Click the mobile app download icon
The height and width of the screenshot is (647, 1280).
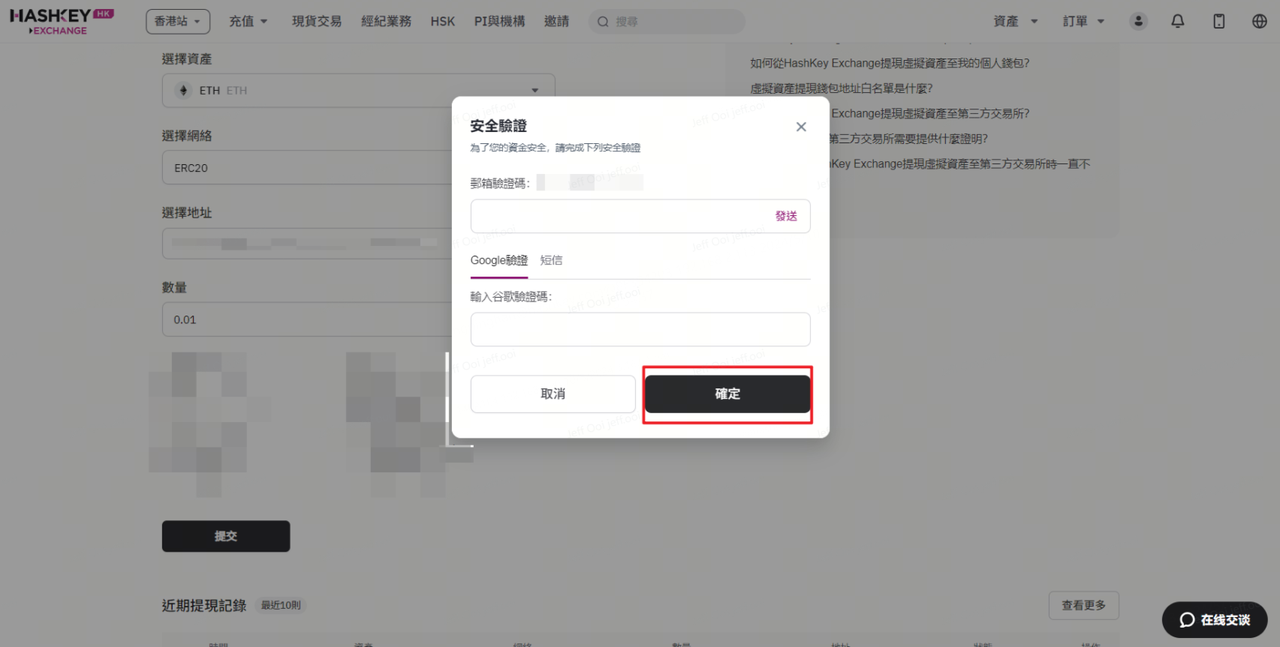[x=1219, y=21]
